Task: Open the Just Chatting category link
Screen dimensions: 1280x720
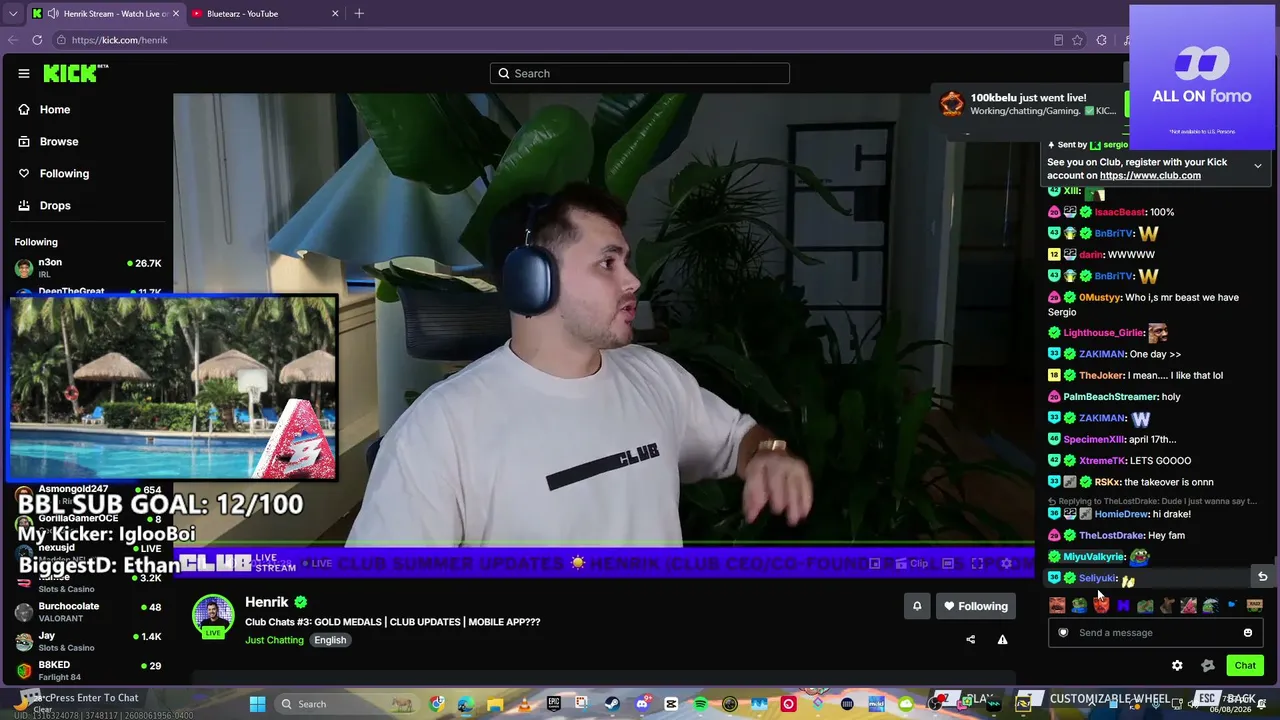Action: pos(274,640)
